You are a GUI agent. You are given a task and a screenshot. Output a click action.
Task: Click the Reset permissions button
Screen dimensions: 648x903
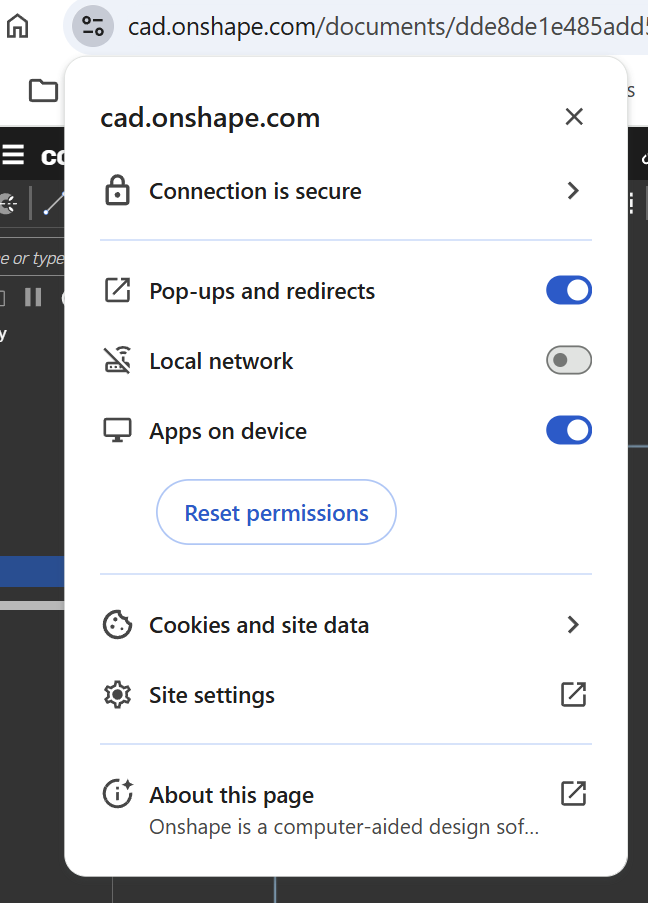[276, 513]
